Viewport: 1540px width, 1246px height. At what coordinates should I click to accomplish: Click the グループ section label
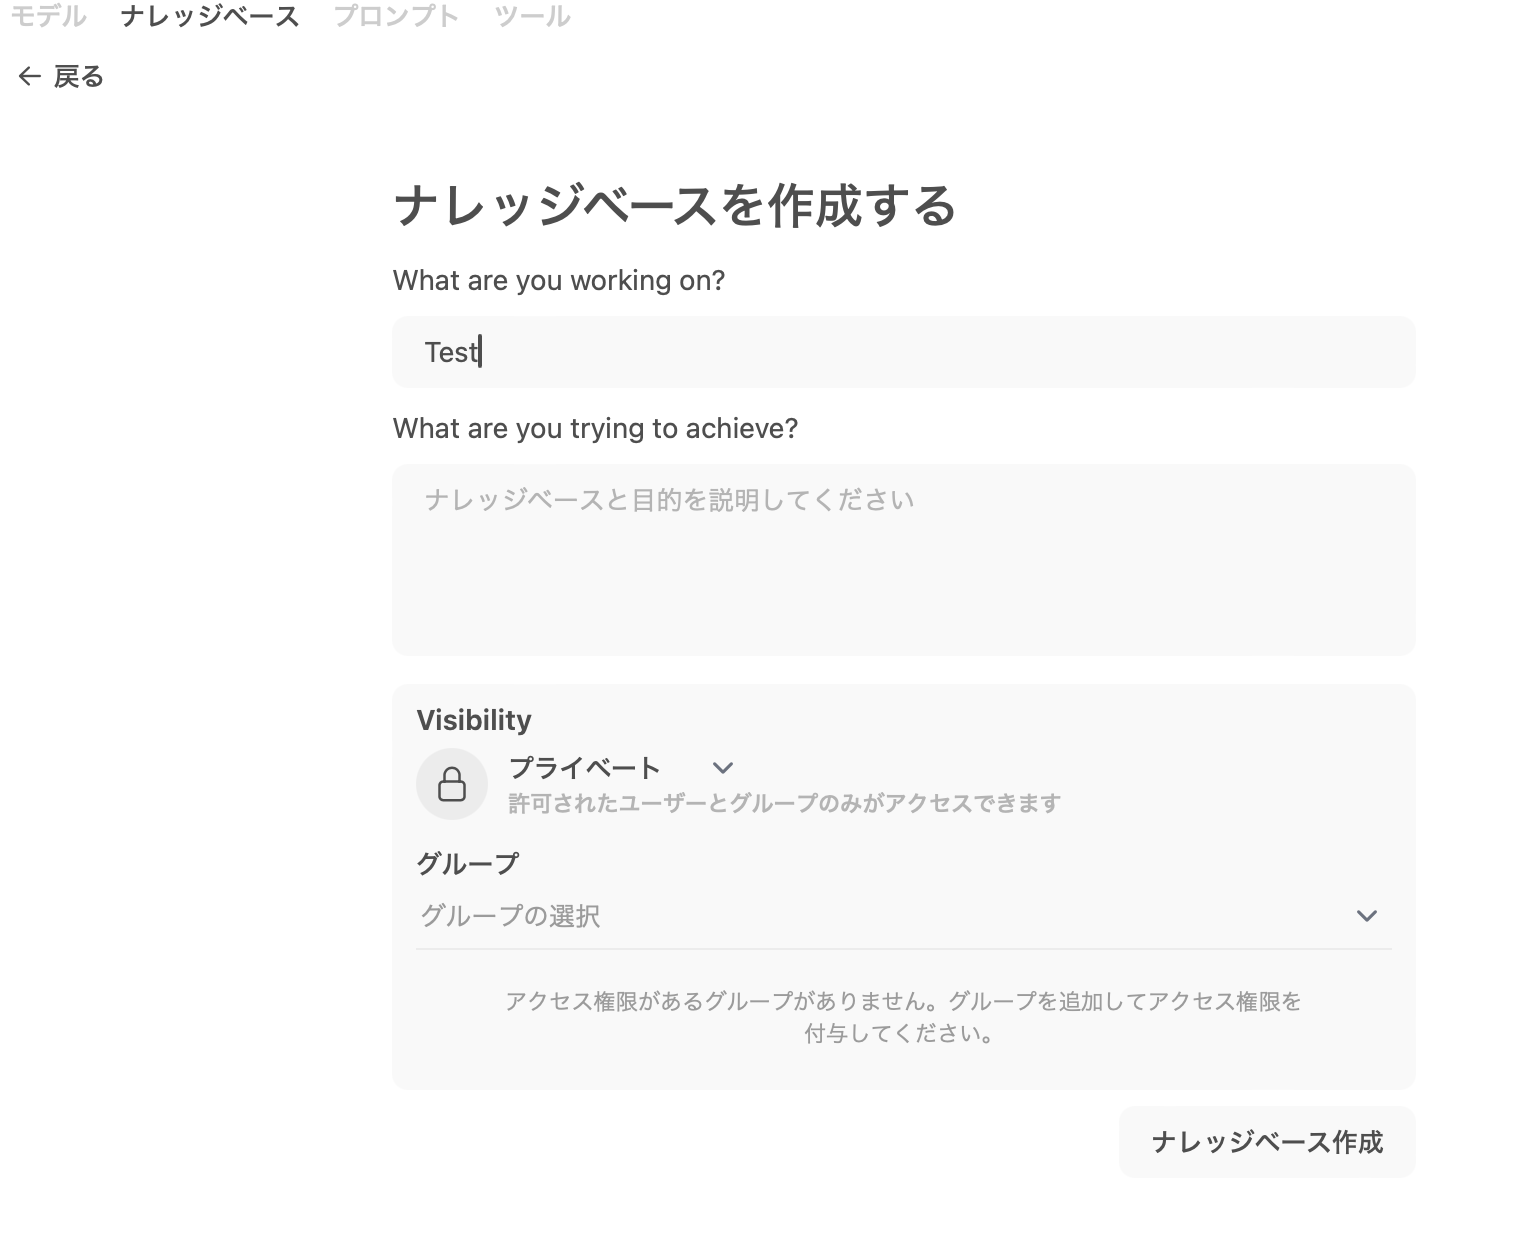pyautogui.click(x=467, y=863)
